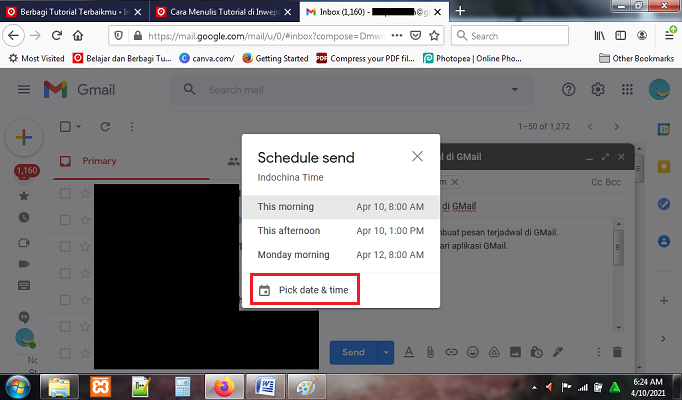Tick the first email row checkbox
The height and width of the screenshot is (400, 682).
[x=65, y=193]
